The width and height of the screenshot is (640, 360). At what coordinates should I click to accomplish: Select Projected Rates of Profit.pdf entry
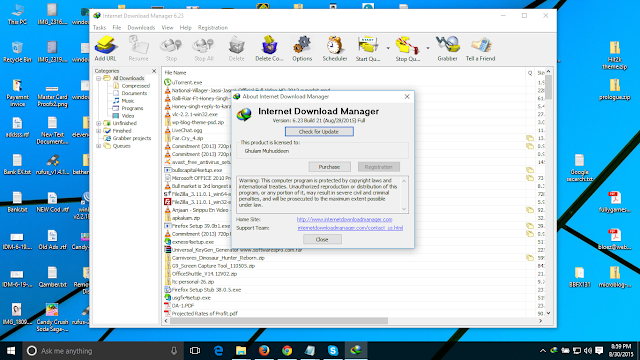click(x=204, y=314)
